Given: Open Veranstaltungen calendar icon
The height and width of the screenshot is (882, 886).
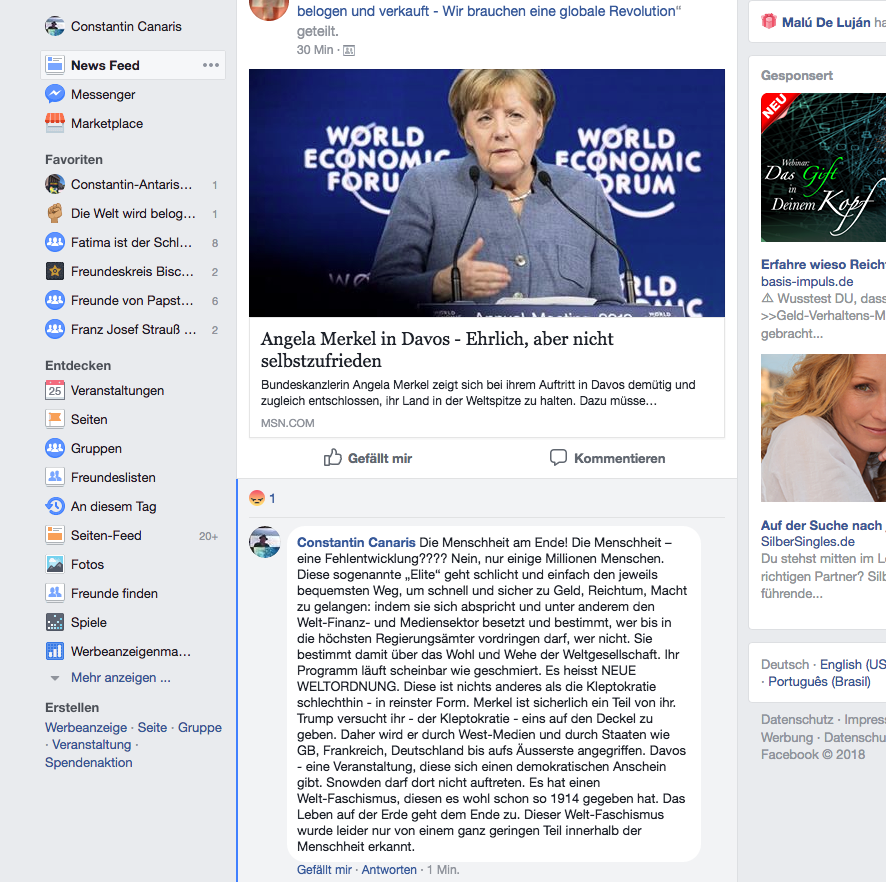Looking at the screenshot, I should coord(55,390).
